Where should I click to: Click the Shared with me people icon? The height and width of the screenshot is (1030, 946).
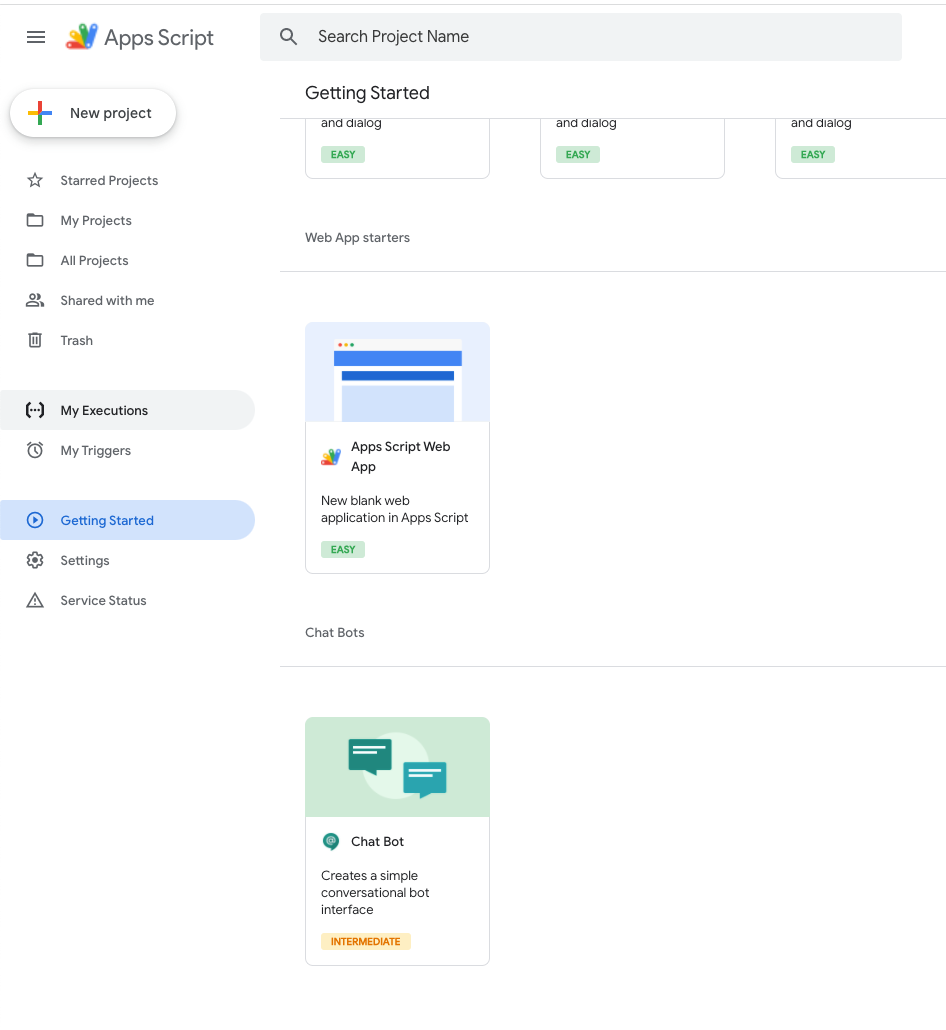pos(35,300)
